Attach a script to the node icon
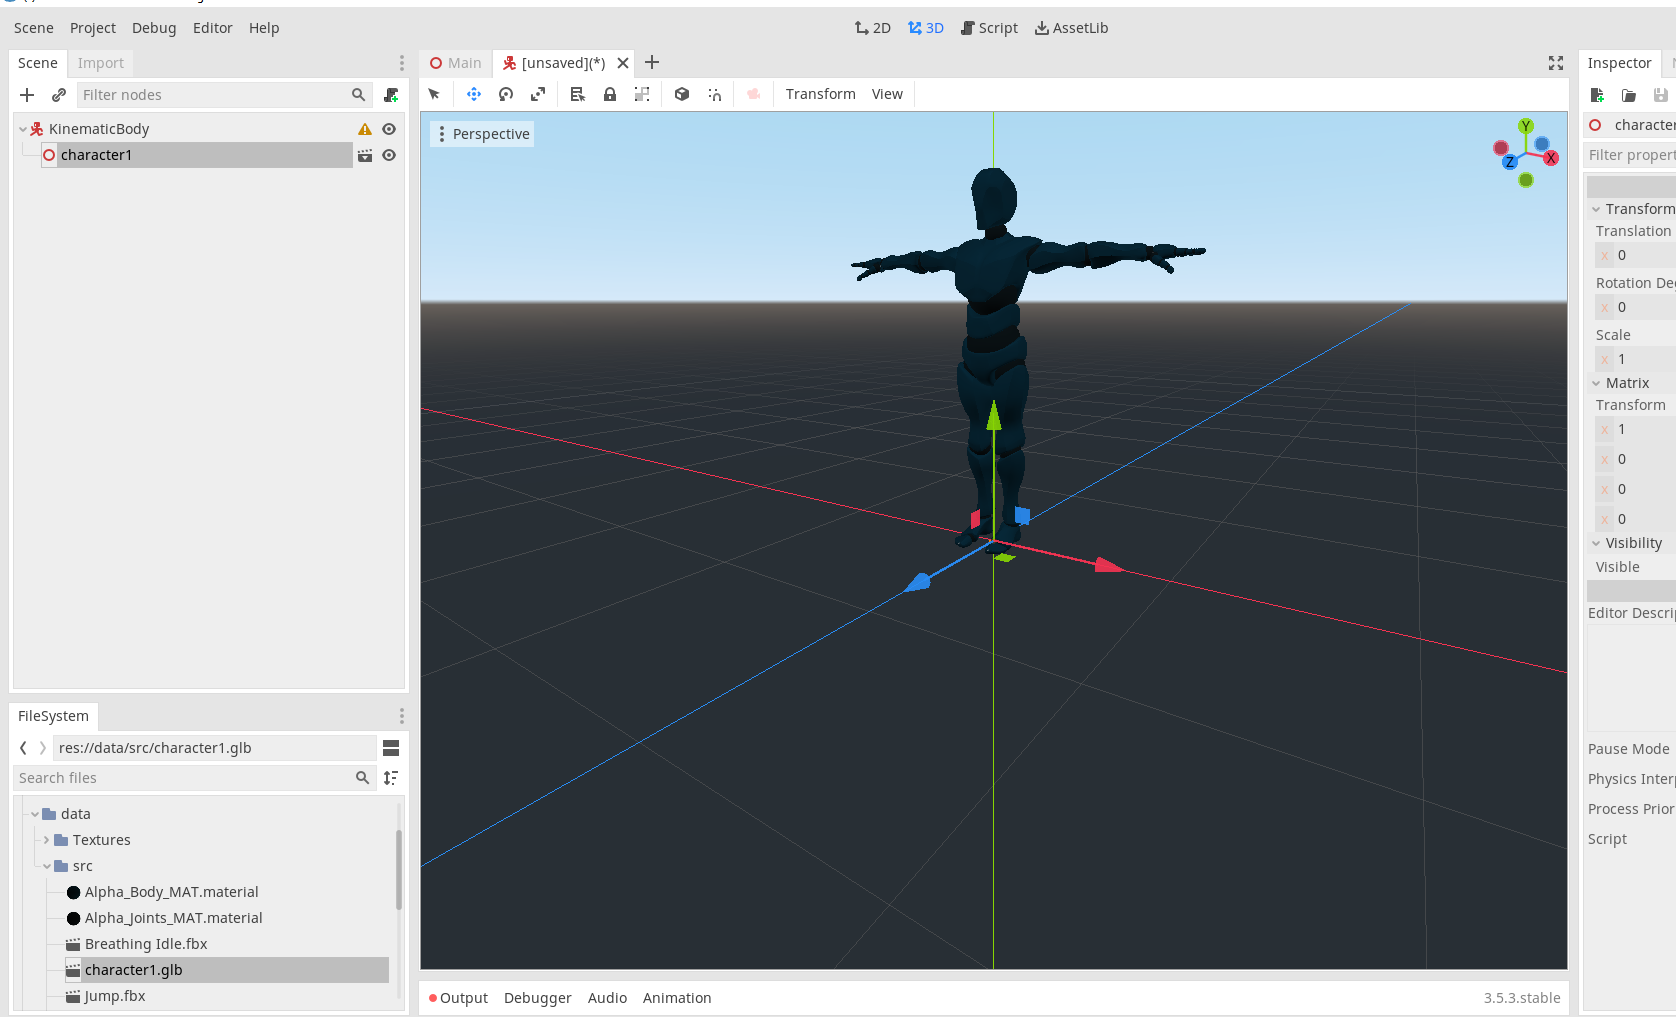 click(x=391, y=95)
